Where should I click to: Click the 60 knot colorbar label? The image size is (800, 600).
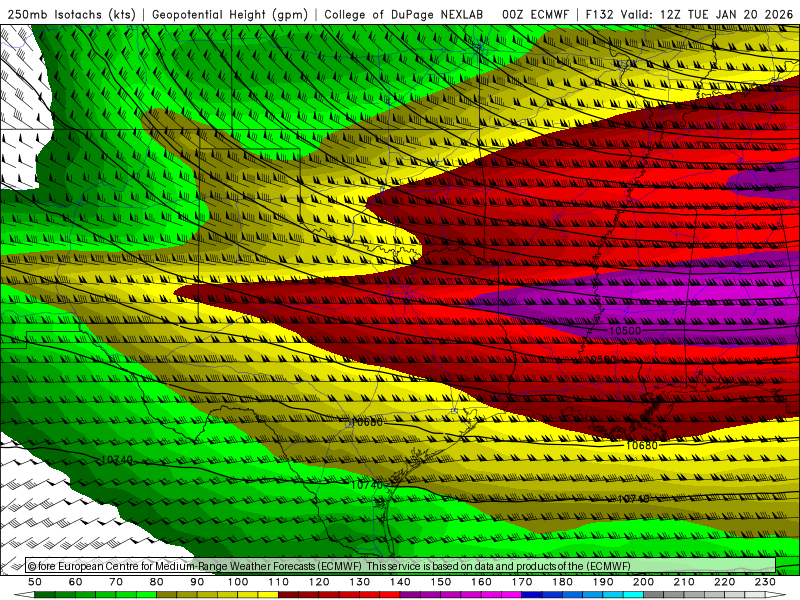coord(76,582)
